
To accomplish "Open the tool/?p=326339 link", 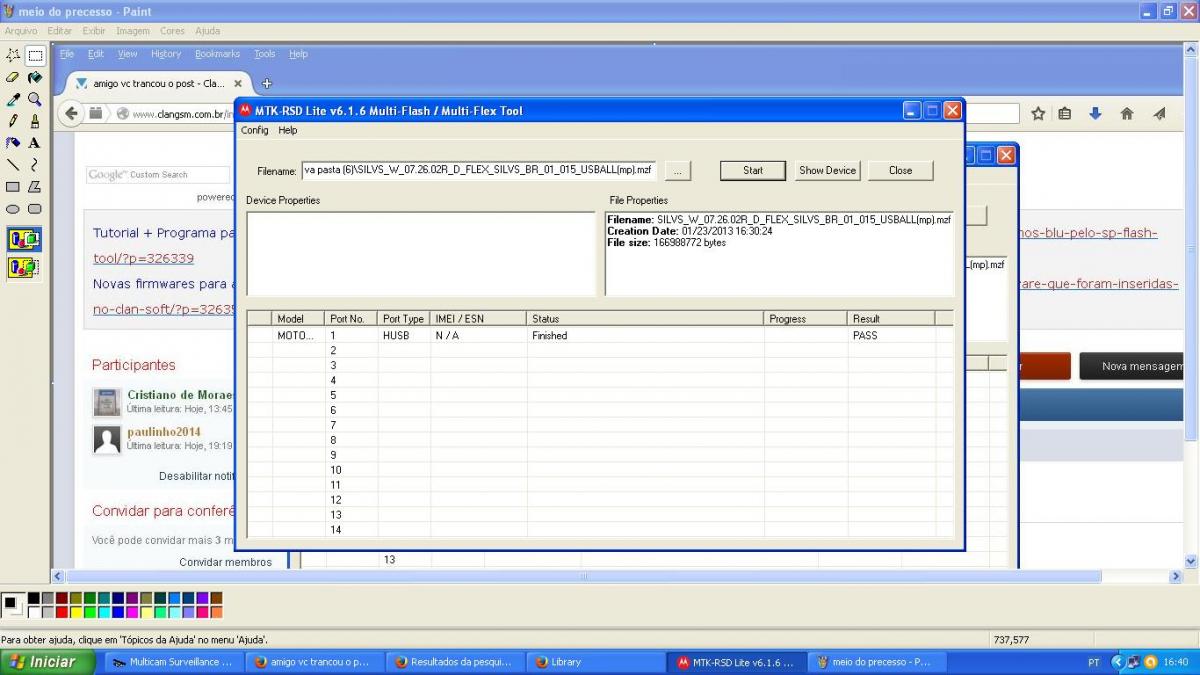I will point(143,258).
